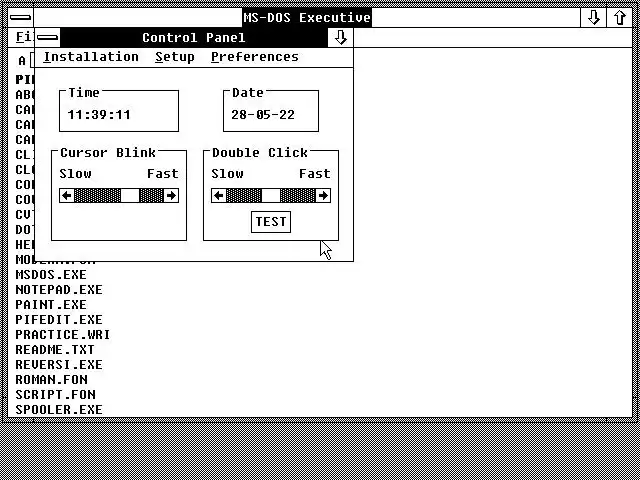This screenshot has height=480, width=640.
Task: Open the Control Panel system menu box
Action: pos(48,38)
